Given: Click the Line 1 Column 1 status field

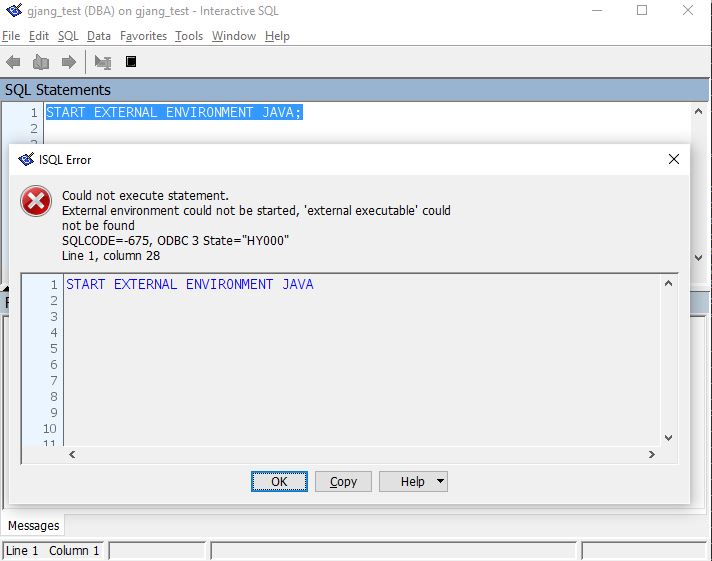Looking at the screenshot, I should (53, 551).
